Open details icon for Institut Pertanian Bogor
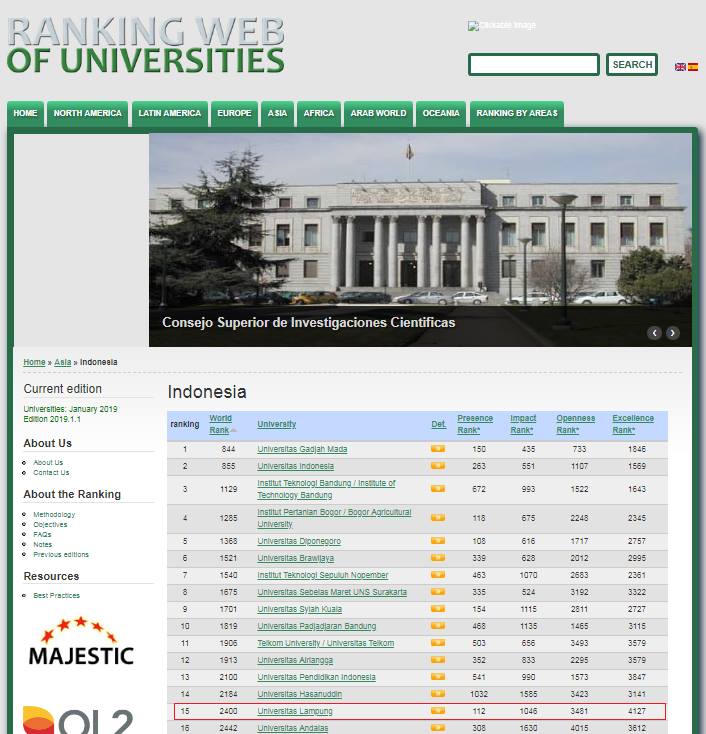The width and height of the screenshot is (706, 734). 438,518
